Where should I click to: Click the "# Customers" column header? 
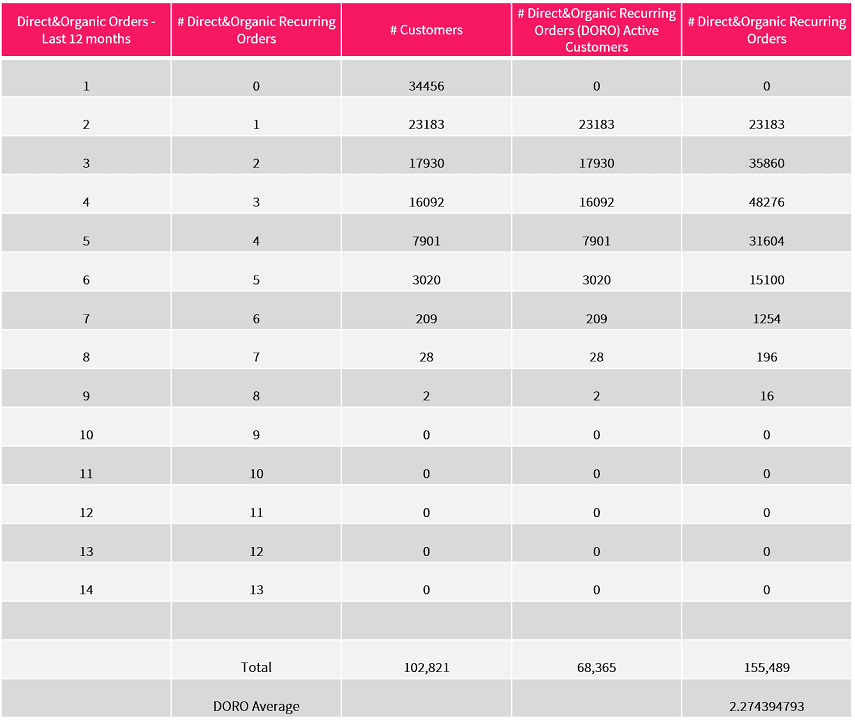(426, 30)
